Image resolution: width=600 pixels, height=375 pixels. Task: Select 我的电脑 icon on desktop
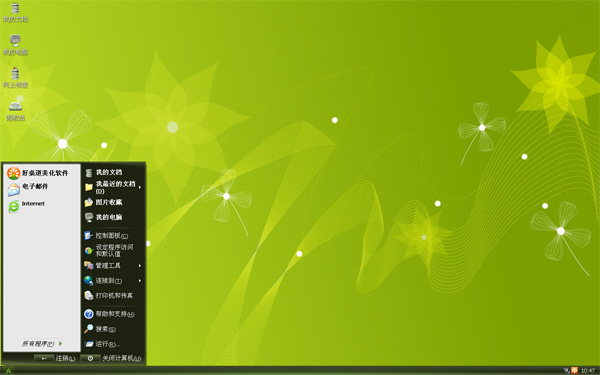15,45
